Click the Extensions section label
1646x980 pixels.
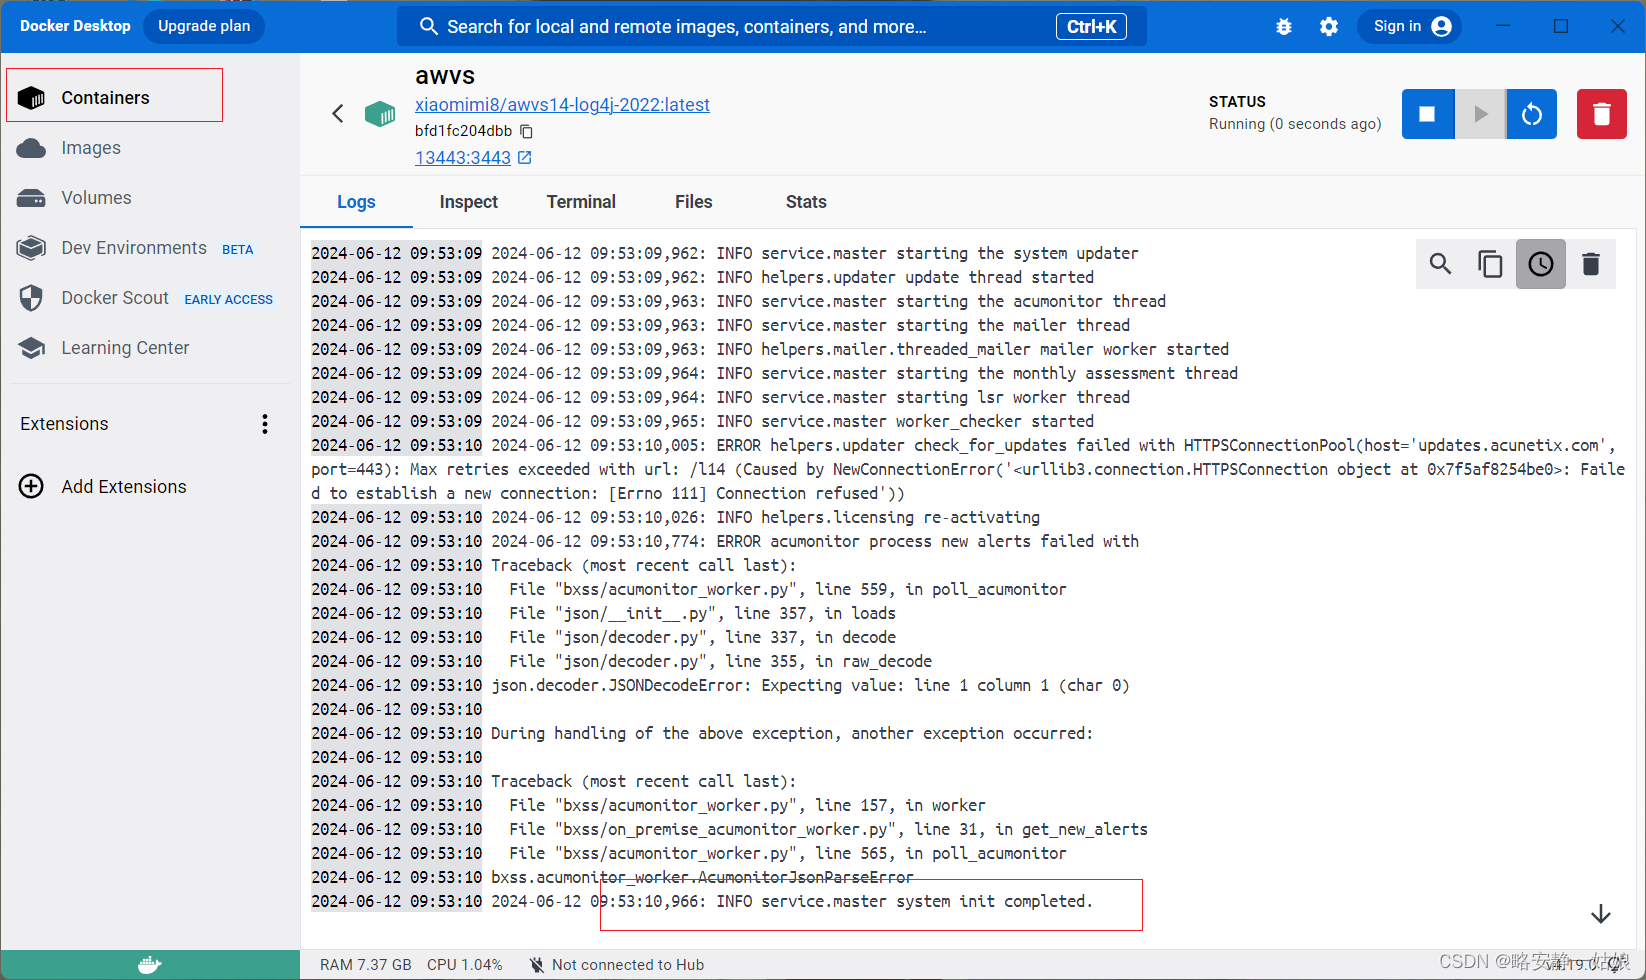point(64,424)
